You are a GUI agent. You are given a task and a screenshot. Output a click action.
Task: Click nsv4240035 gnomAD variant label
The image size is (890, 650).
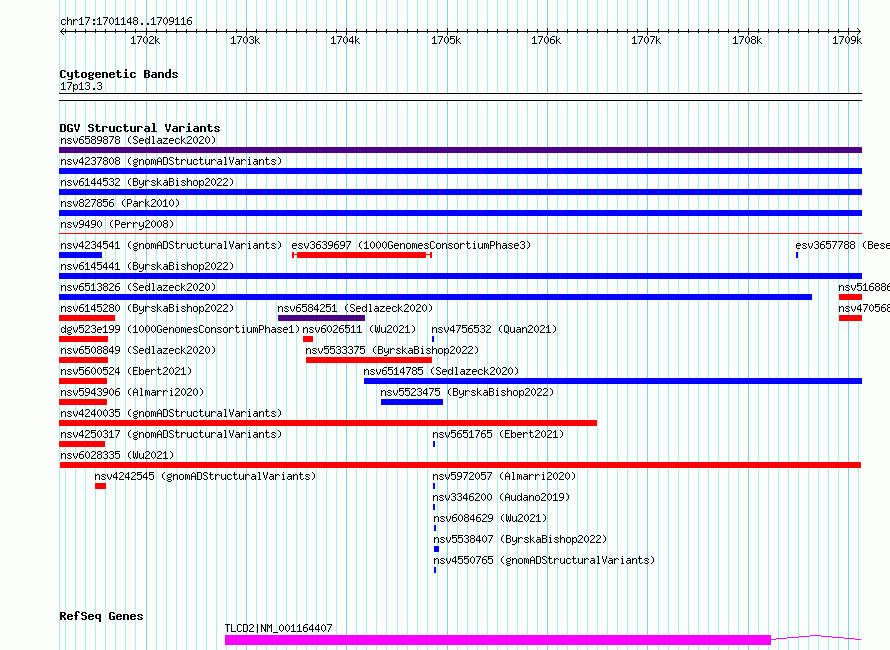pyautogui.click(x=171, y=413)
